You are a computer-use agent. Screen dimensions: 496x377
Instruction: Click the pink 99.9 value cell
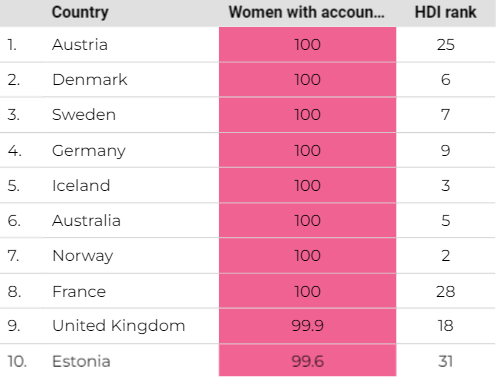[x=307, y=326]
